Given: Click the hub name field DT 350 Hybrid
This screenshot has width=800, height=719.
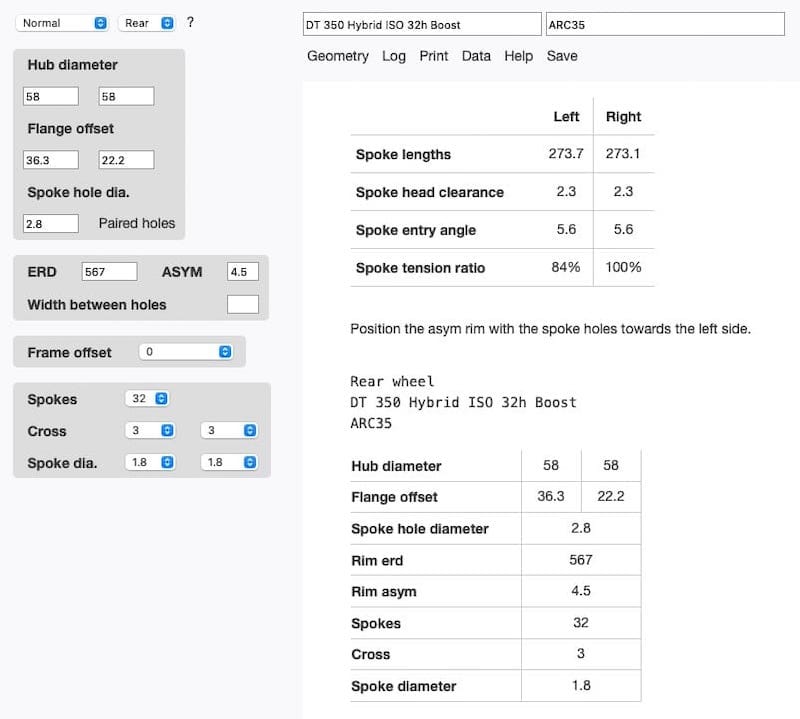Looking at the screenshot, I should [x=422, y=24].
